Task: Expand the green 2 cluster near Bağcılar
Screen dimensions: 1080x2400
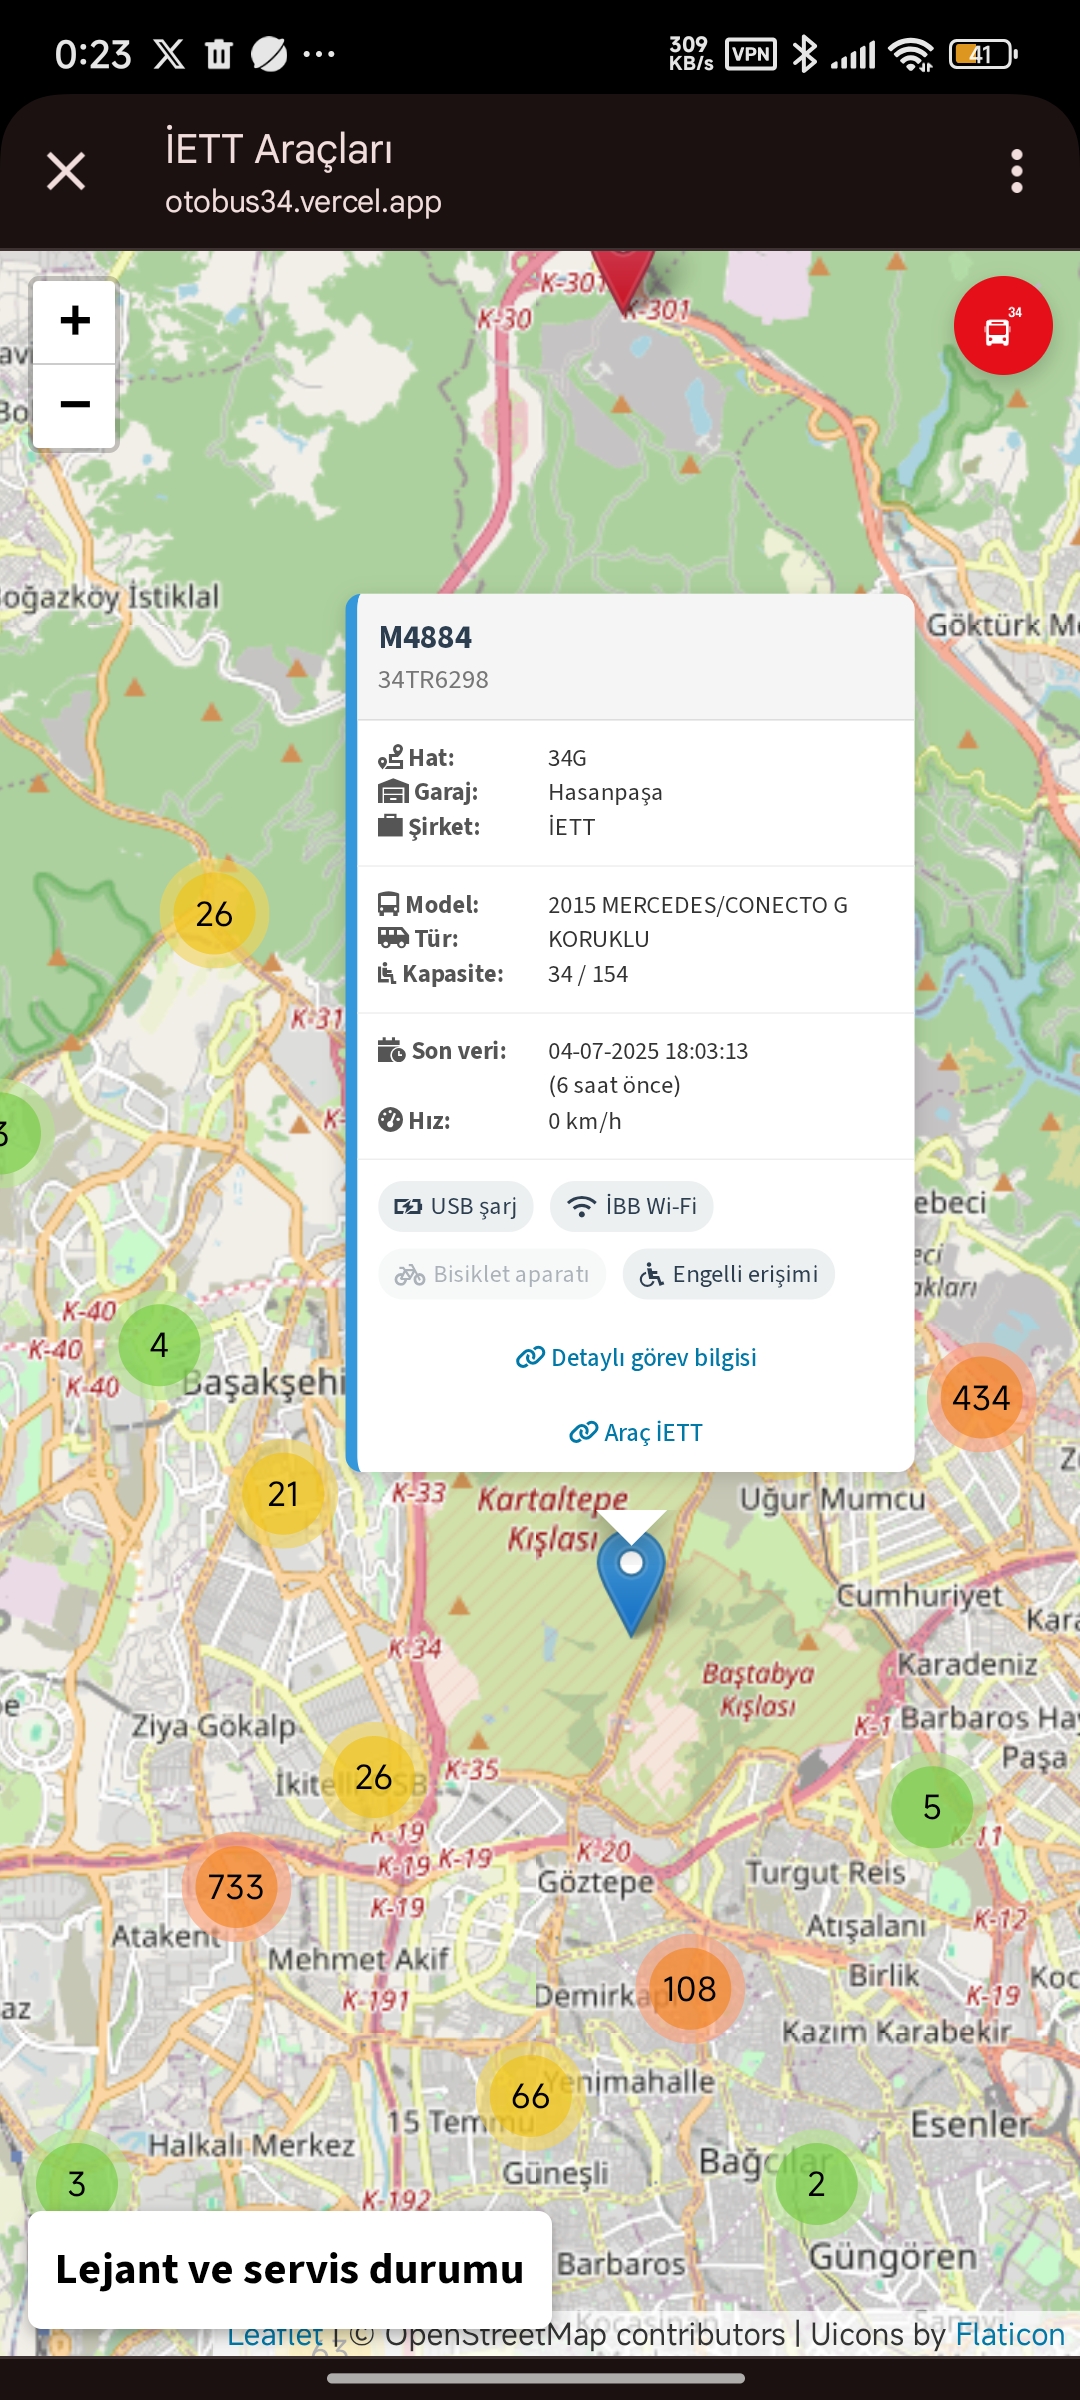Action: point(816,2184)
